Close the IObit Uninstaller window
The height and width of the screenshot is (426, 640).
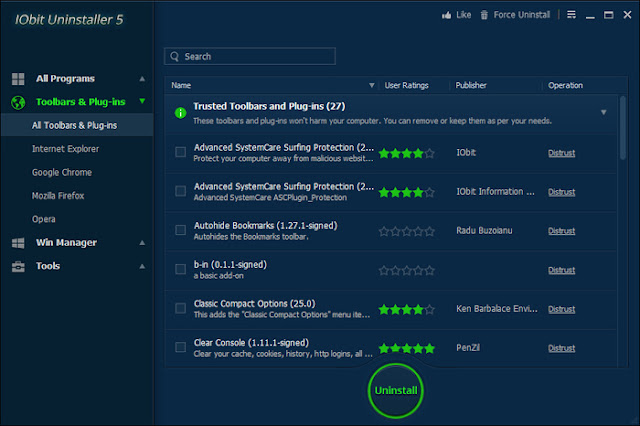[627, 15]
